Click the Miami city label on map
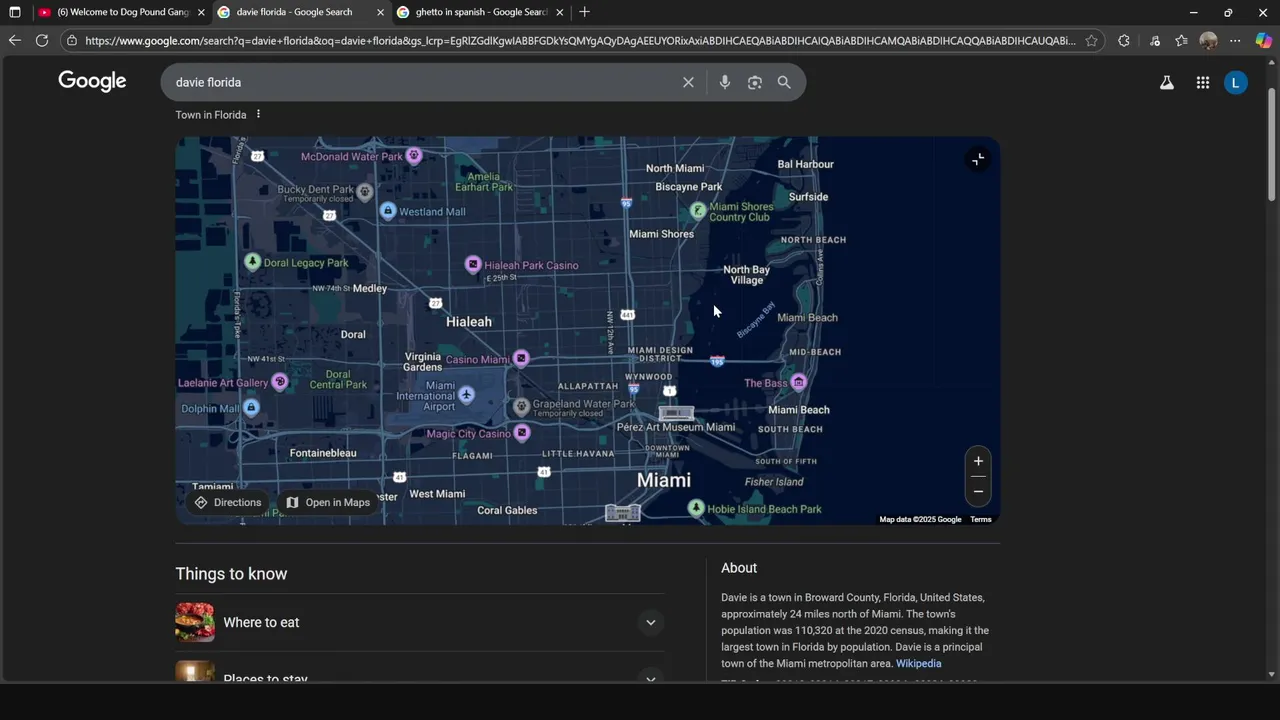The height and width of the screenshot is (720, 1280). [x=664, y=480]
